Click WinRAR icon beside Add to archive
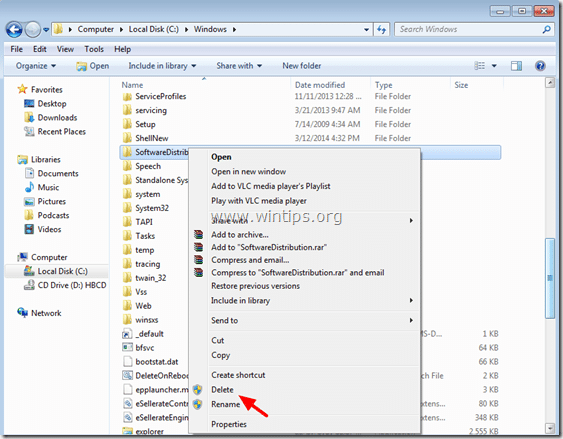 (x=198, y=235)
